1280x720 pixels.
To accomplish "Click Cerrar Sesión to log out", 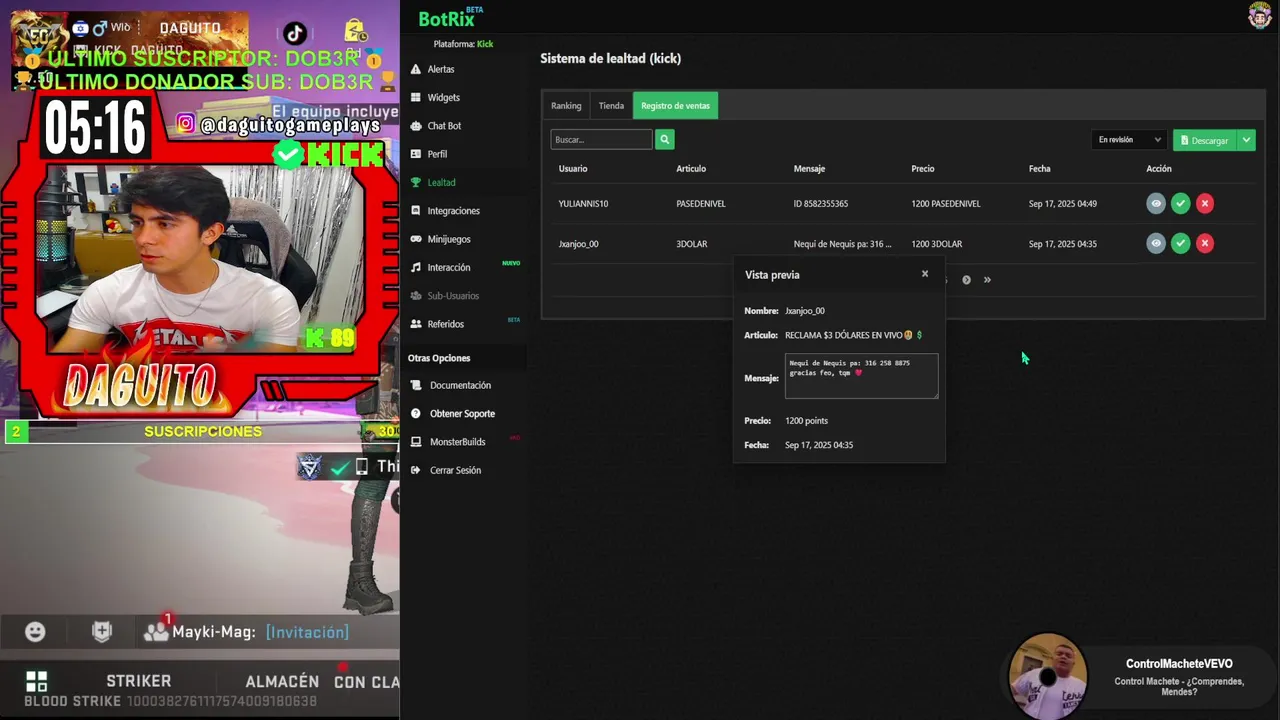I will (455, 470).
